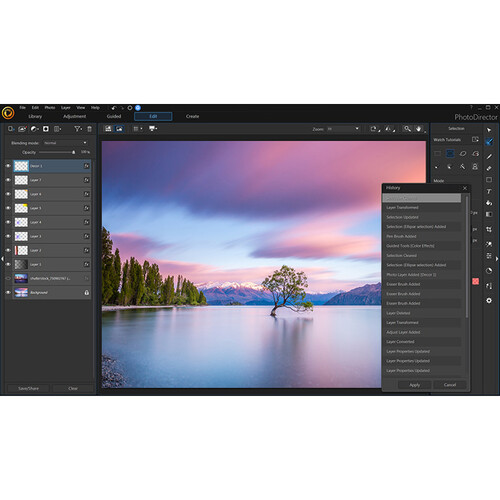
Task: Click Apply in the History panel
Action: pos(415,385)
